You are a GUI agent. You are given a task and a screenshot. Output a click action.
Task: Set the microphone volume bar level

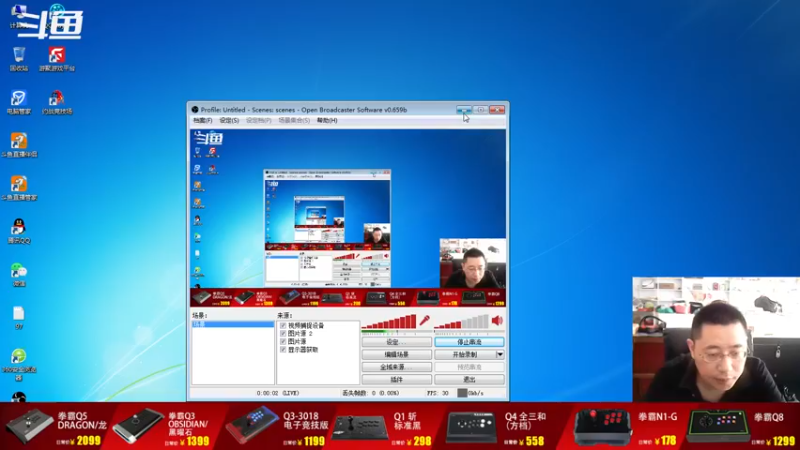(x=389, y=321)
